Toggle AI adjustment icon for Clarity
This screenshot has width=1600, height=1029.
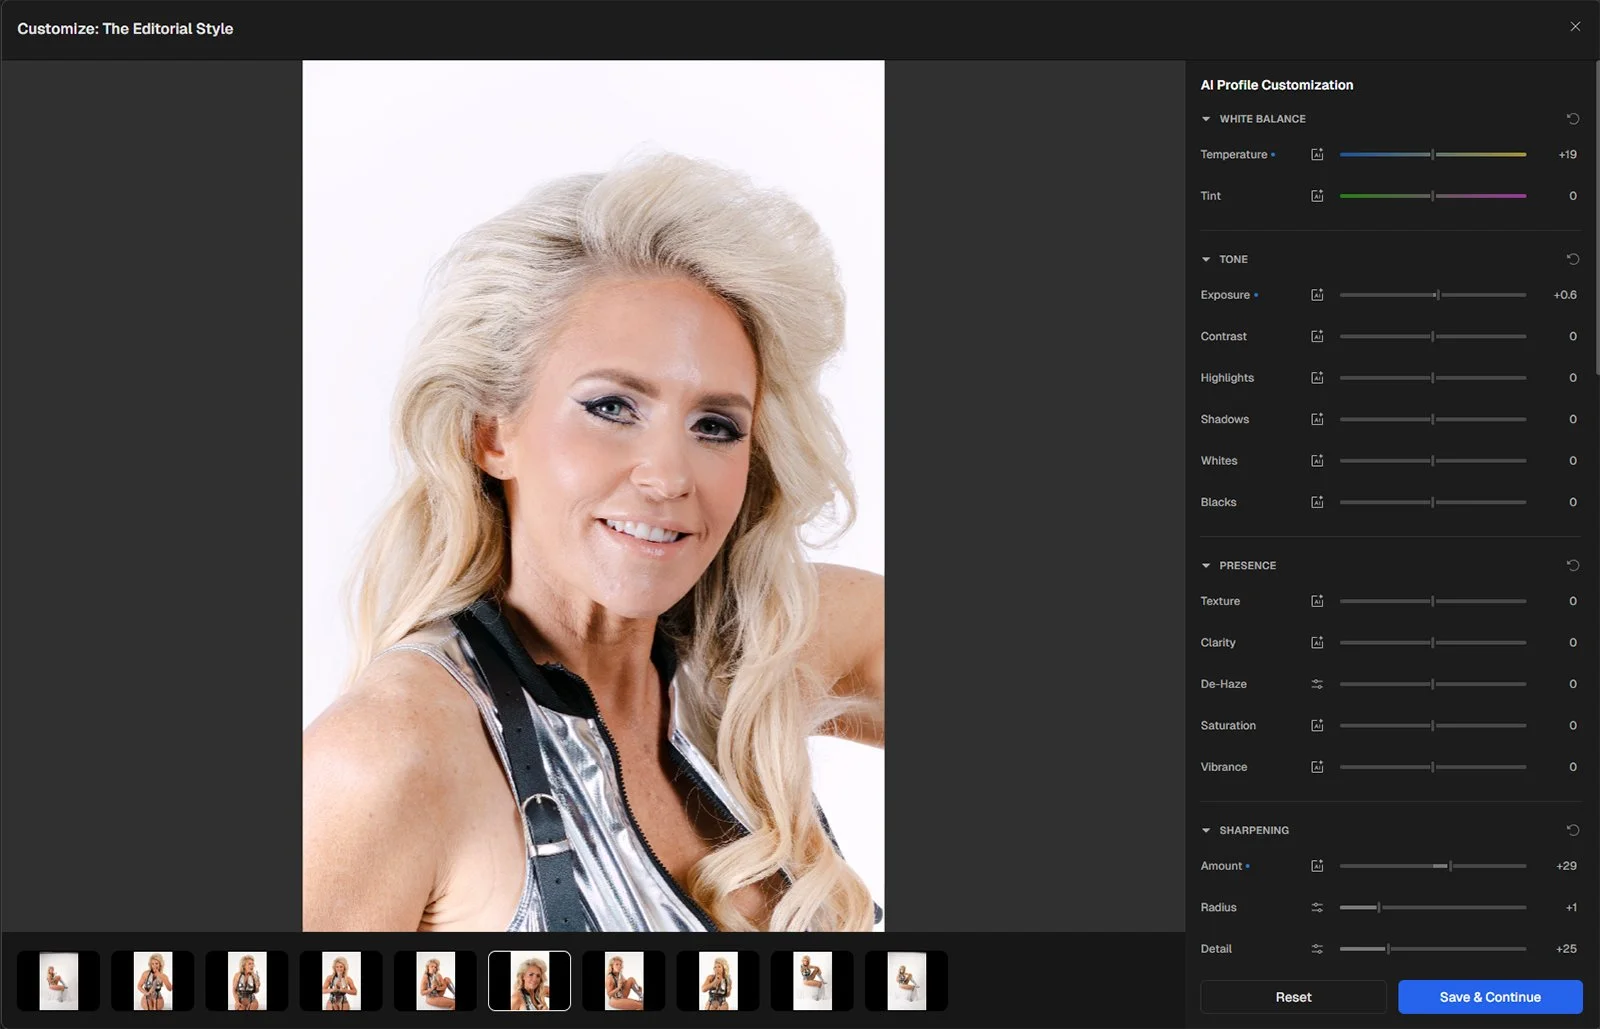(x=1317, y=643)
